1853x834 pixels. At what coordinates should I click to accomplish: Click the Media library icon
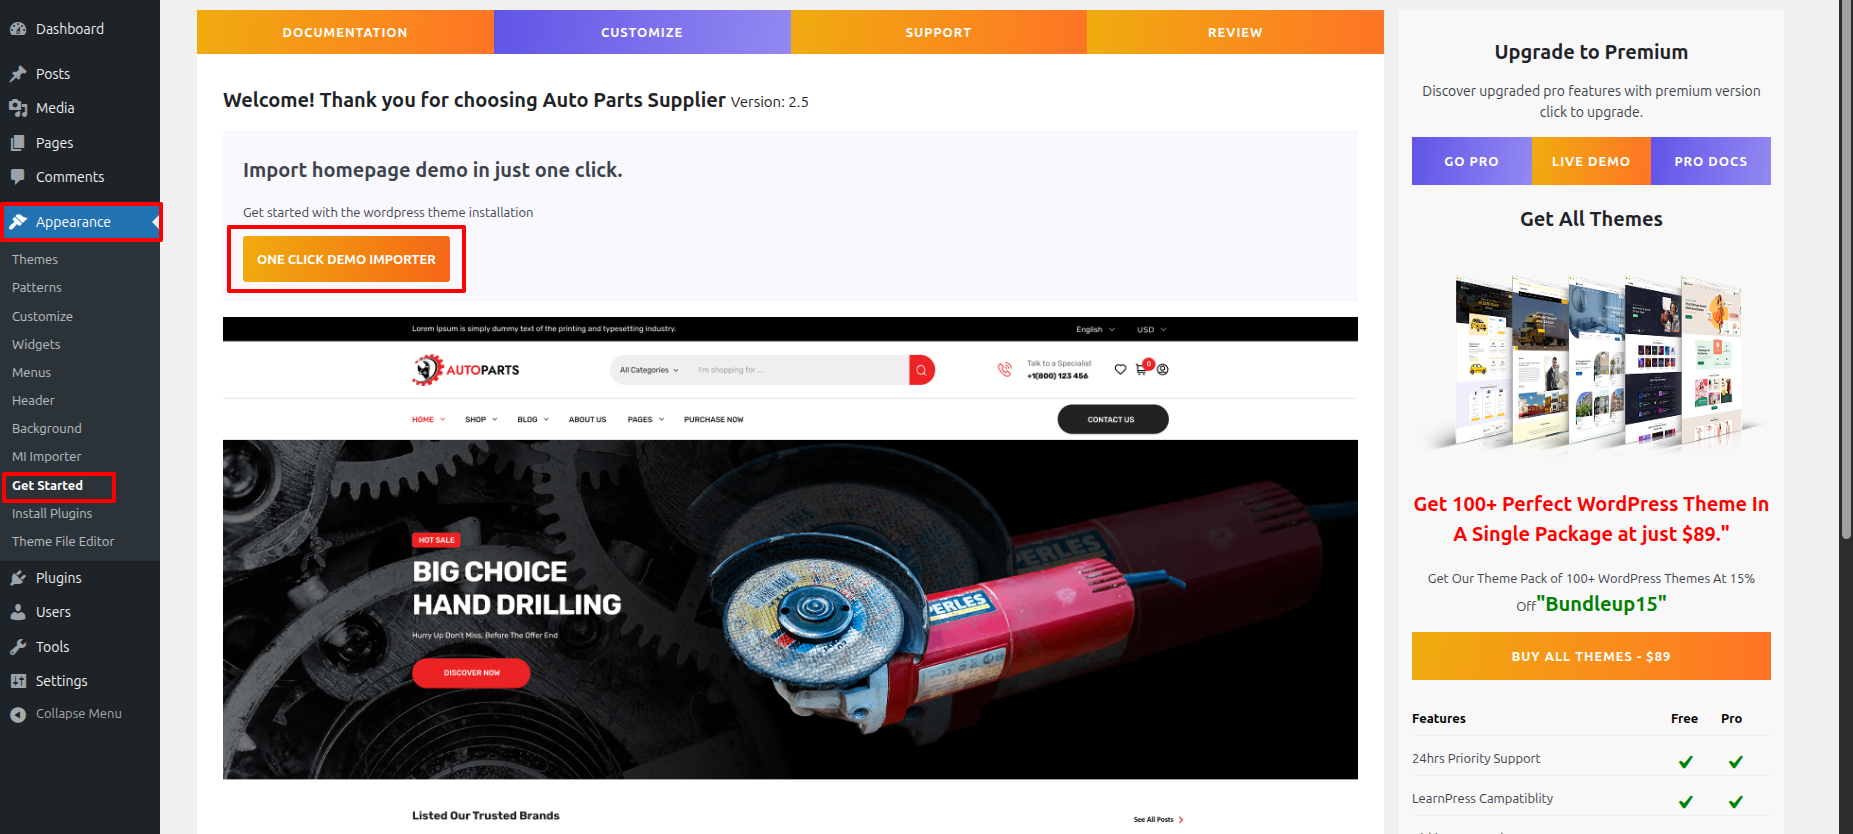[18, 108]
